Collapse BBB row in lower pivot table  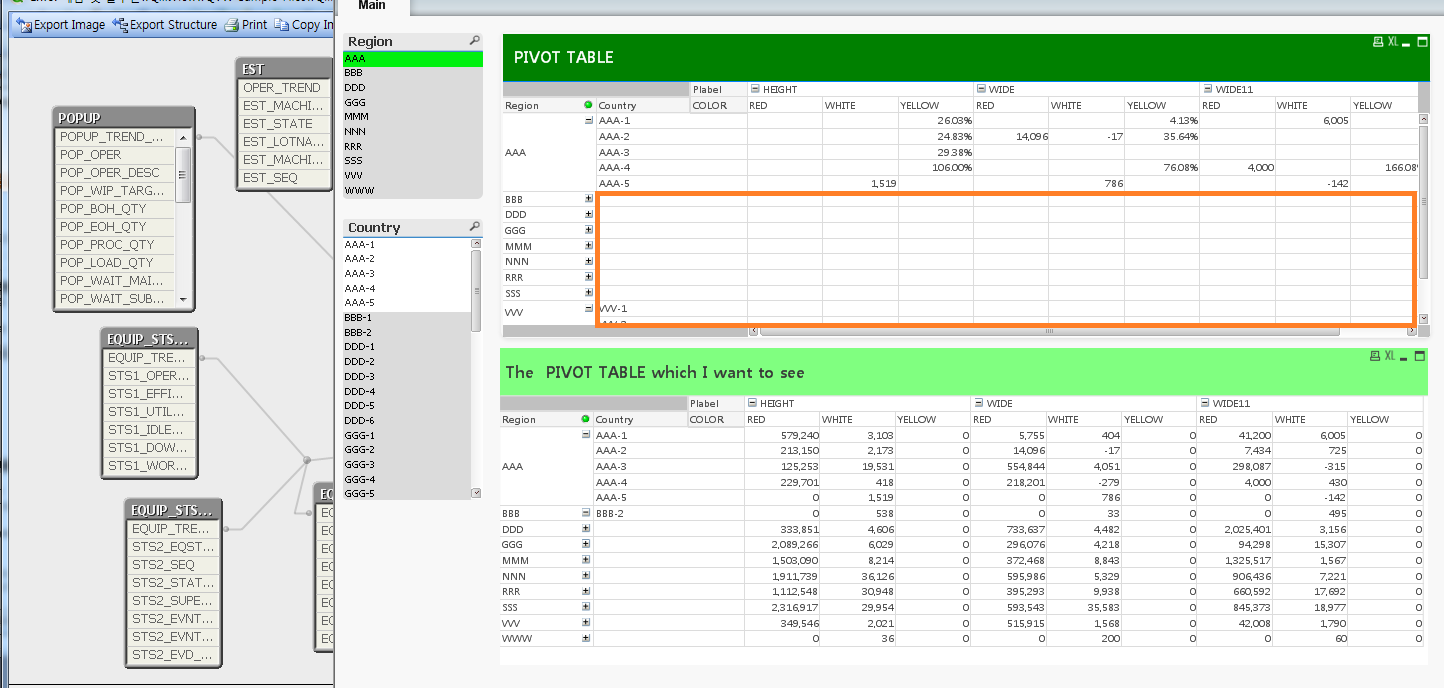click(x=586, y=513)
